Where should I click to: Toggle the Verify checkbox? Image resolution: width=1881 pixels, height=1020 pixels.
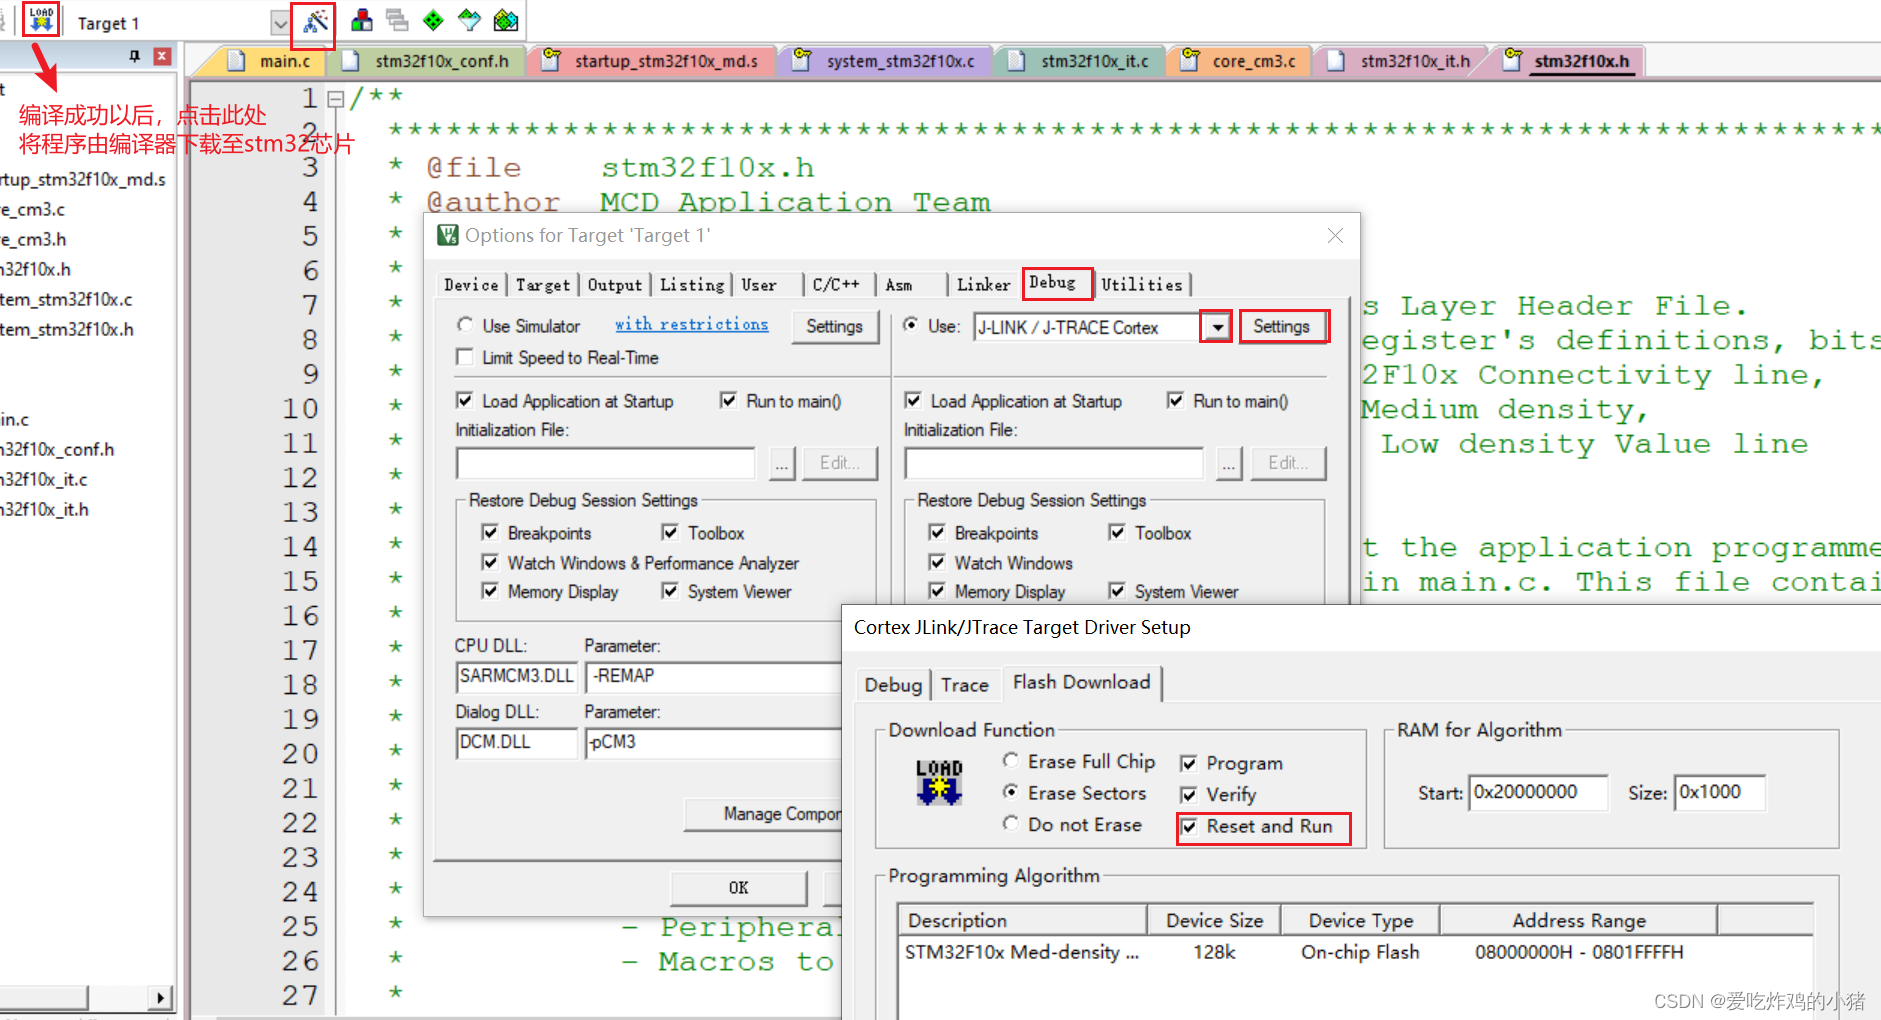click(x=1189, y=795)
